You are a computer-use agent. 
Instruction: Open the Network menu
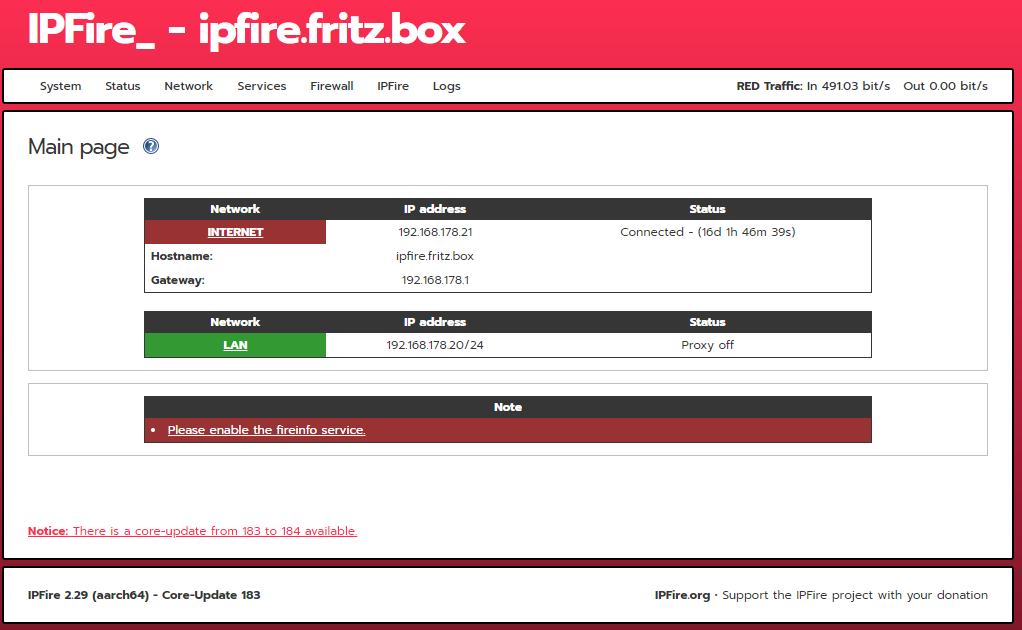click(x=188, y=86)
